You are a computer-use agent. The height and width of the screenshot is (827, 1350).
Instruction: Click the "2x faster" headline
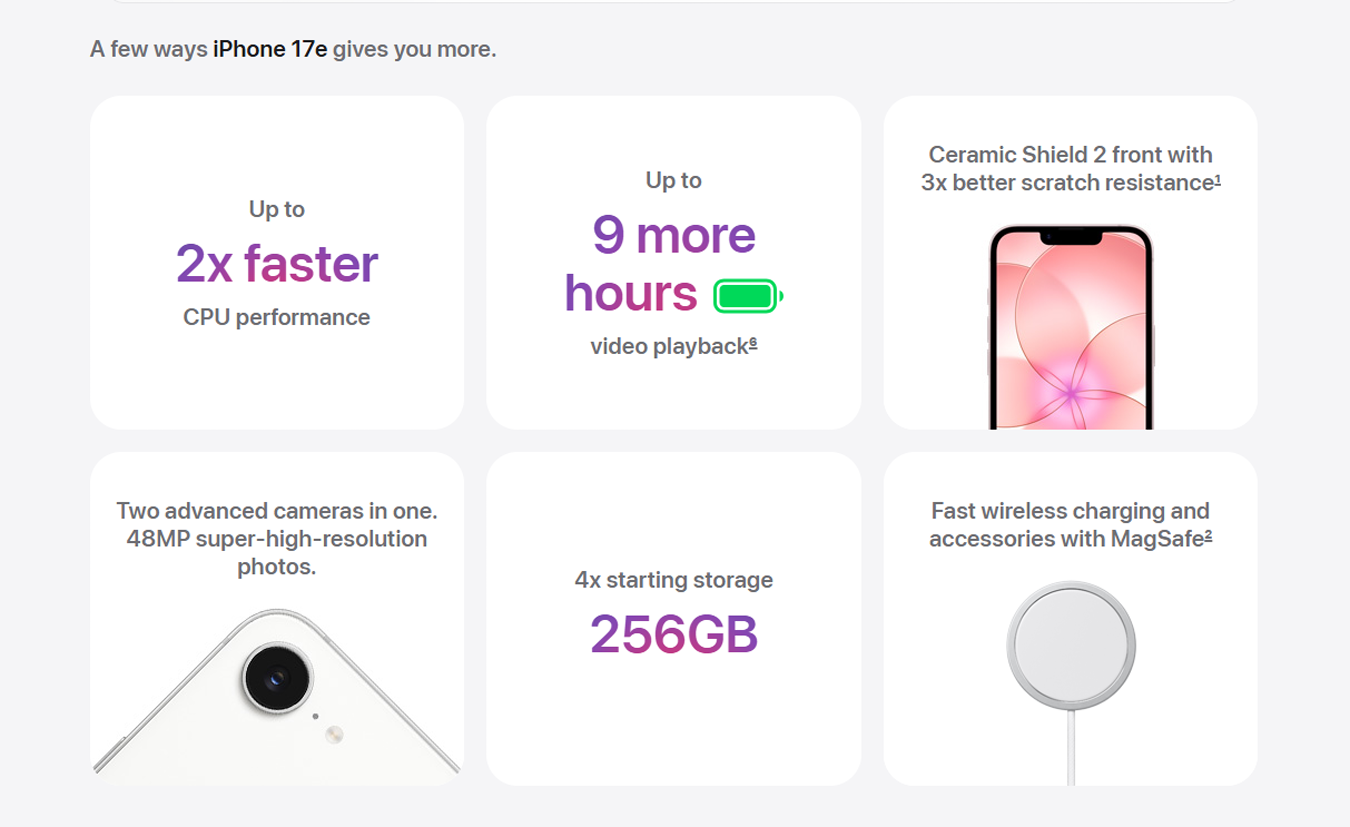277,264
